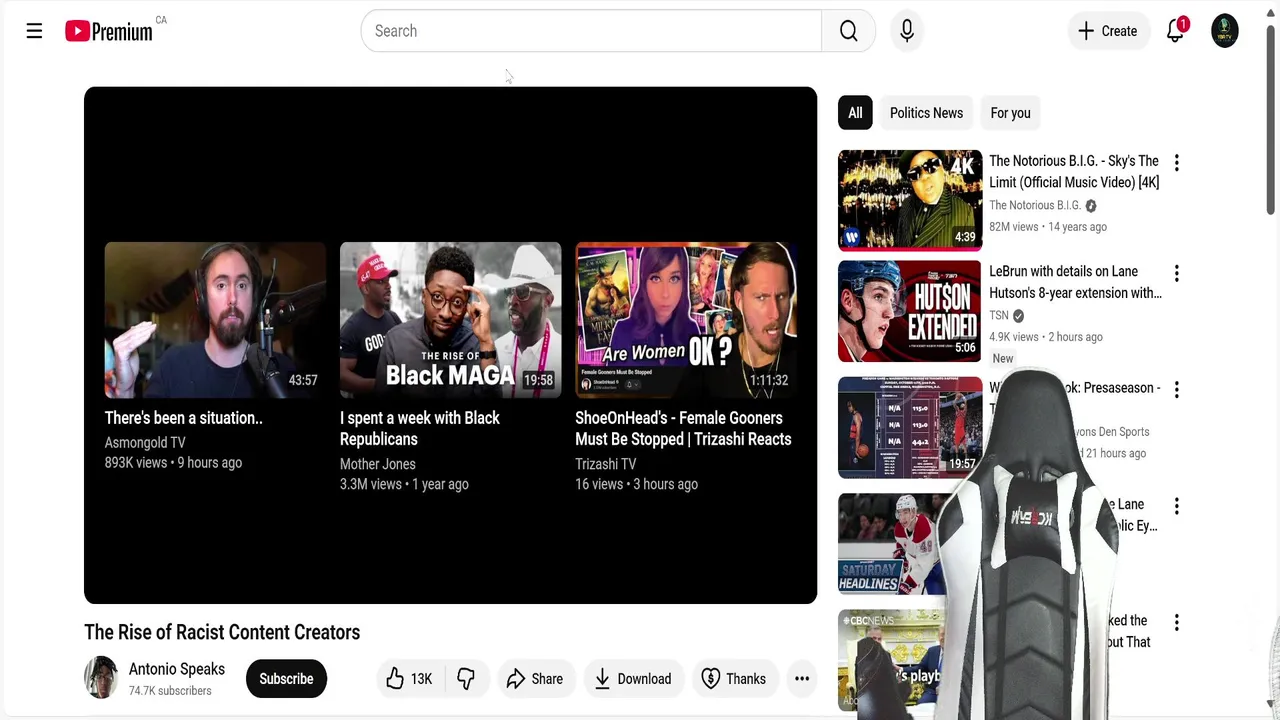Dislike the video with thumbs down
This screenshot has height=720, width=1280.
click(465, 679)
